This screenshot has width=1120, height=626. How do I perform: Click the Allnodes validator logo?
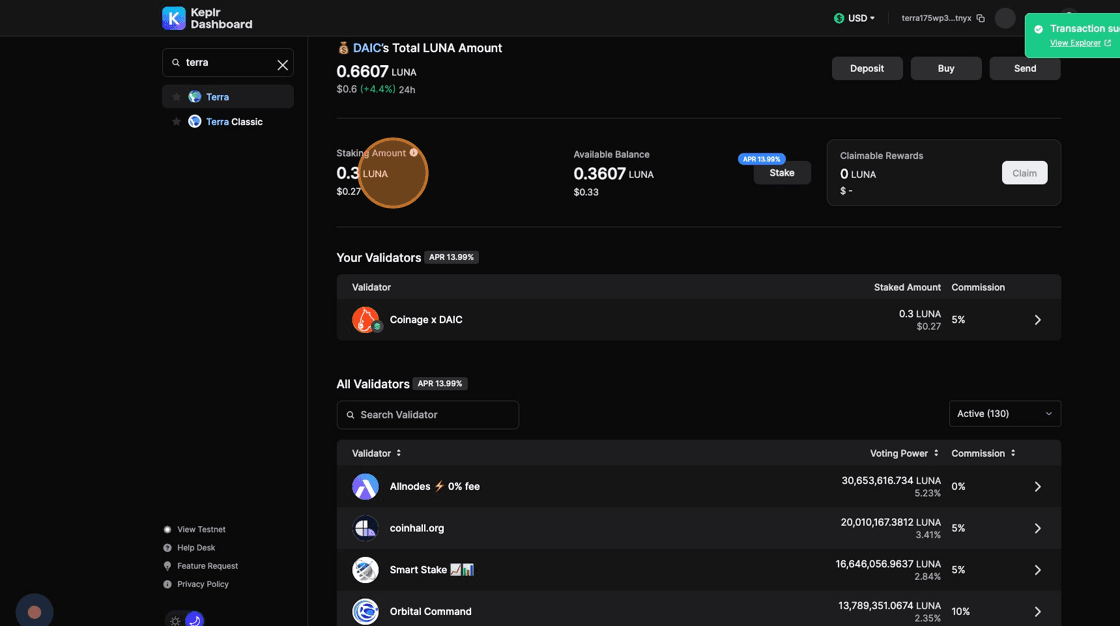coord(365,487)
